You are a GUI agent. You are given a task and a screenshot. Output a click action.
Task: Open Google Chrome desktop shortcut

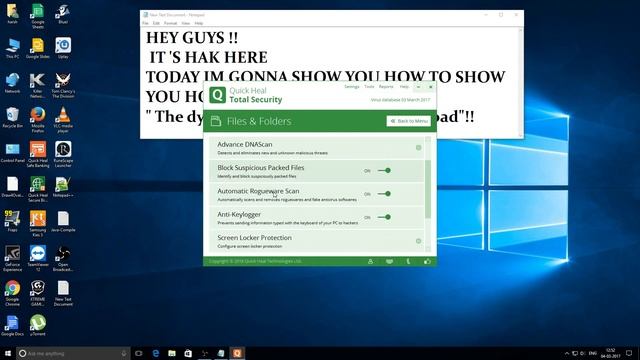tap(12, 293)
